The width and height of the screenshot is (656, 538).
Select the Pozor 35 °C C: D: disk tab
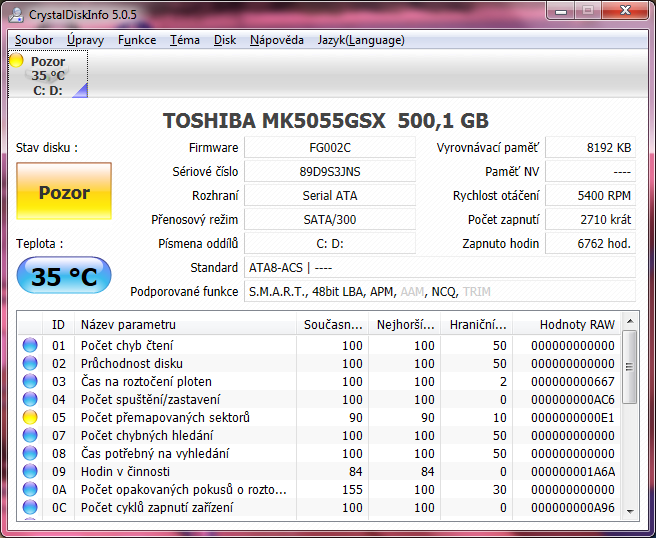point(48,74)
